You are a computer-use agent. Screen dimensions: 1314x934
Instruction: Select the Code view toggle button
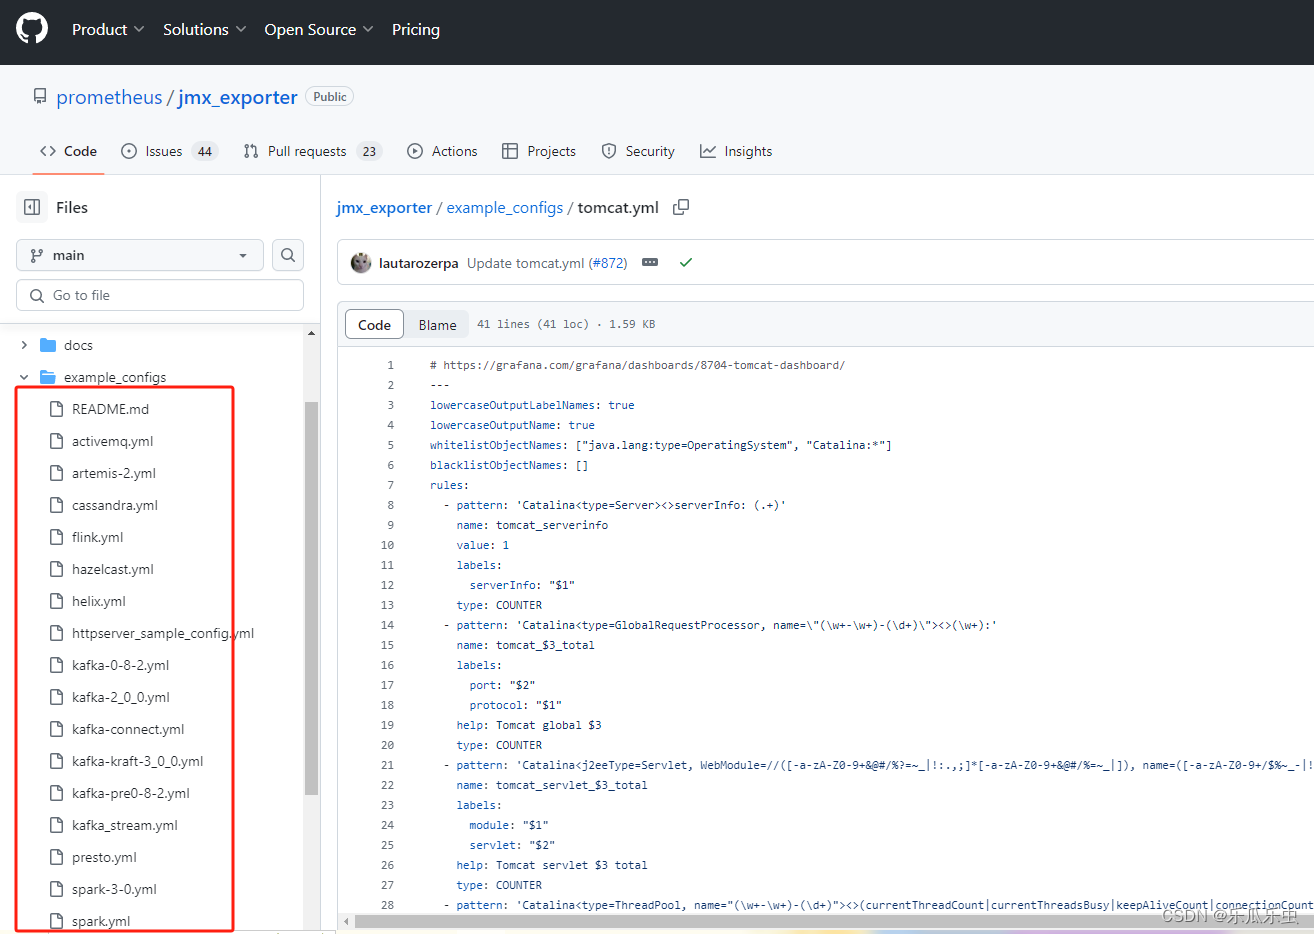[x=375, y=325]
